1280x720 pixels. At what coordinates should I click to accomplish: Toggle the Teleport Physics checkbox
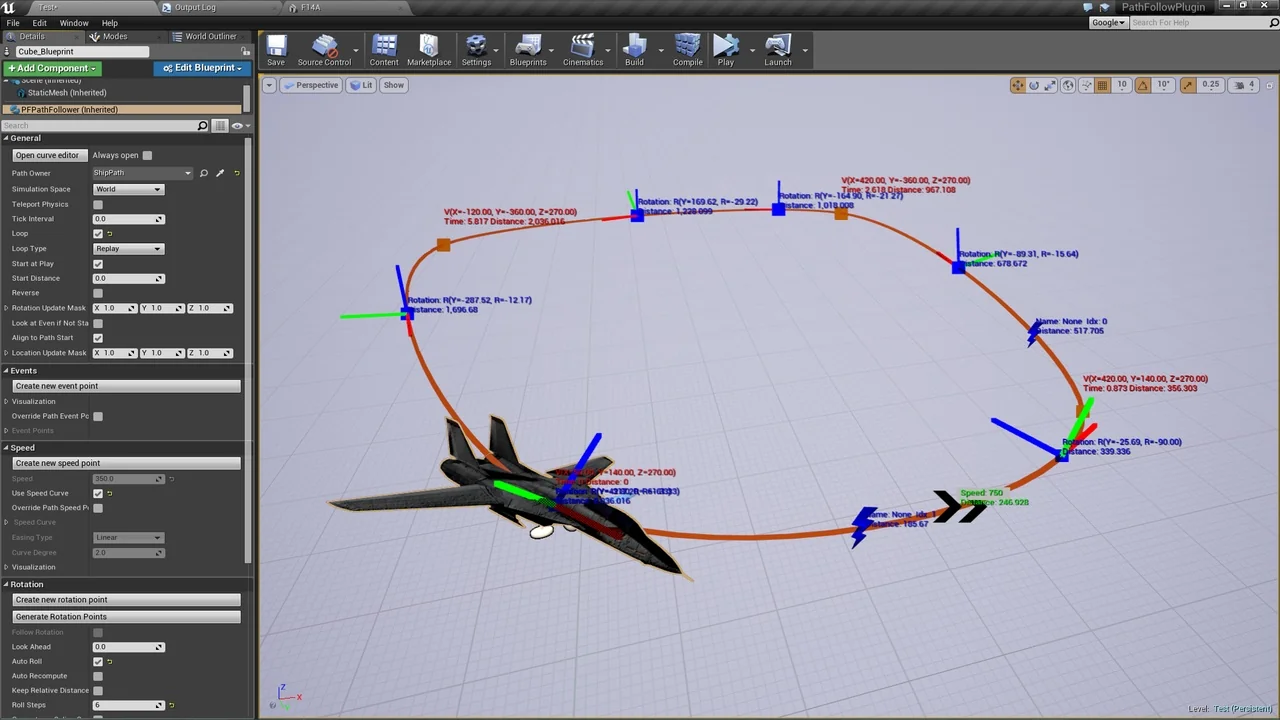click(x=98, y=204)
